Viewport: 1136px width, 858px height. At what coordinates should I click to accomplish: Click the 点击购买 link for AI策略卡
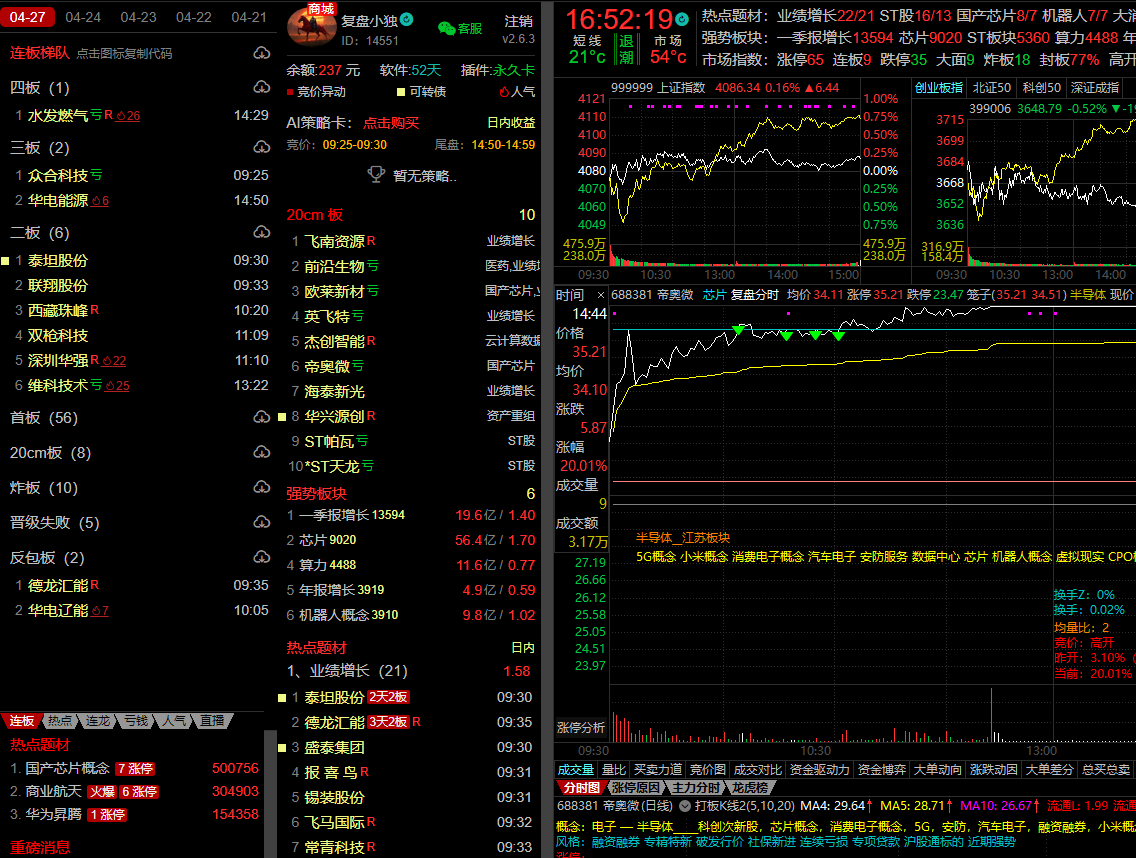coord(391,123)
